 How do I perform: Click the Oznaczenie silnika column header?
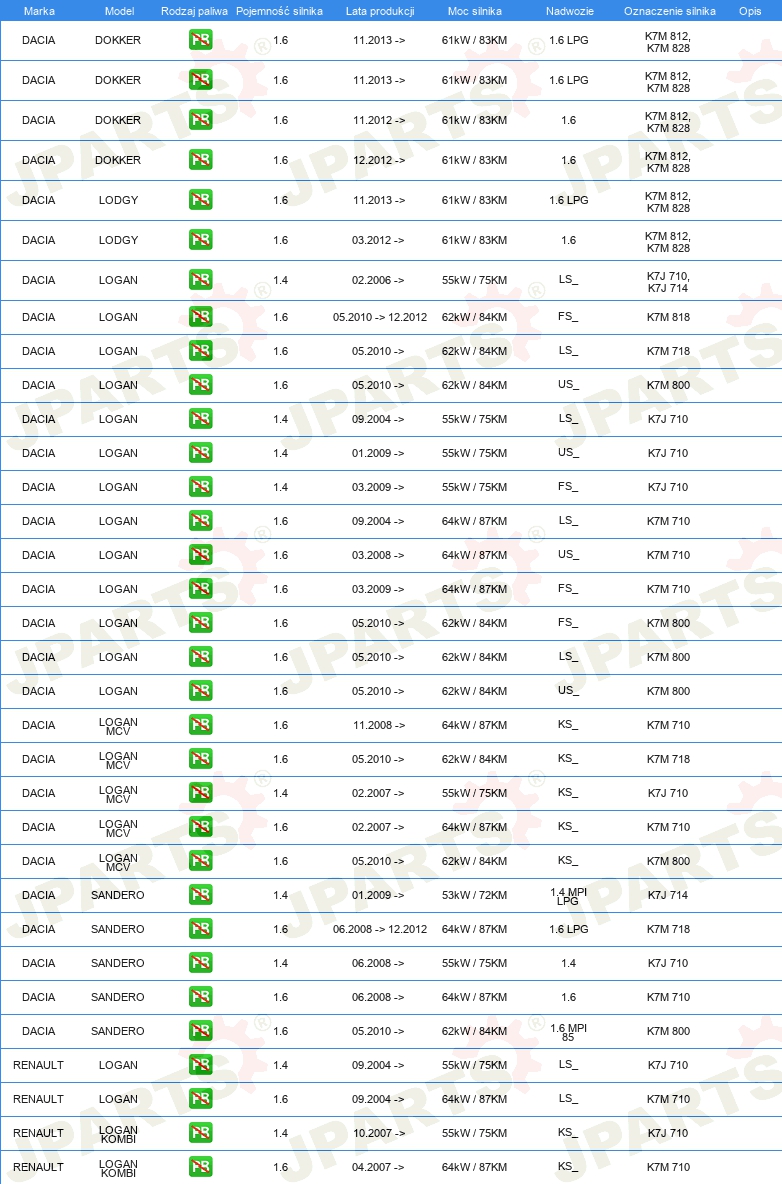670,11
